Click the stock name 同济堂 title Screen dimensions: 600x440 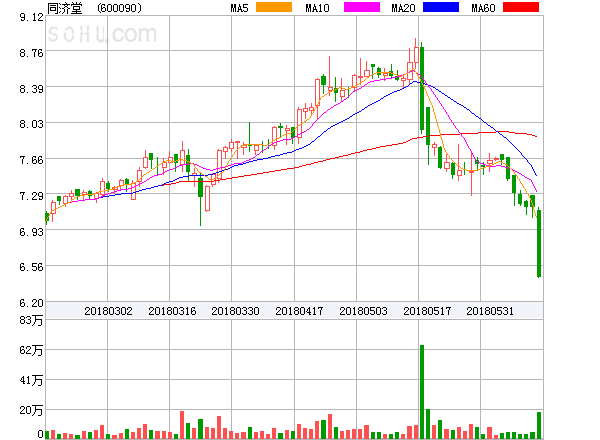tap(65, 8)
